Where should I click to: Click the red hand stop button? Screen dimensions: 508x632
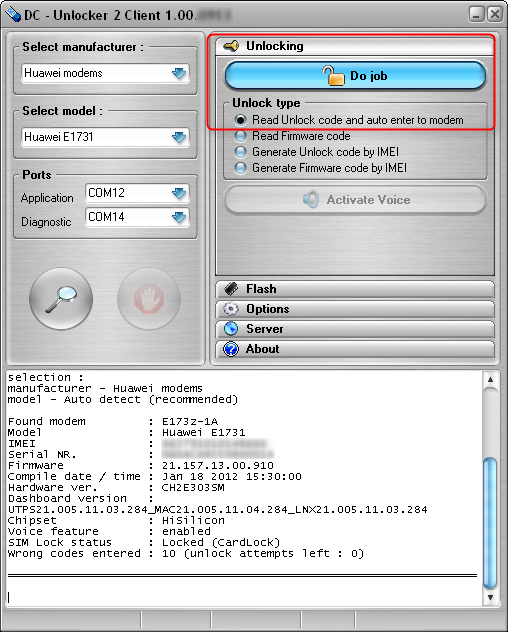[x=149, y=299]
